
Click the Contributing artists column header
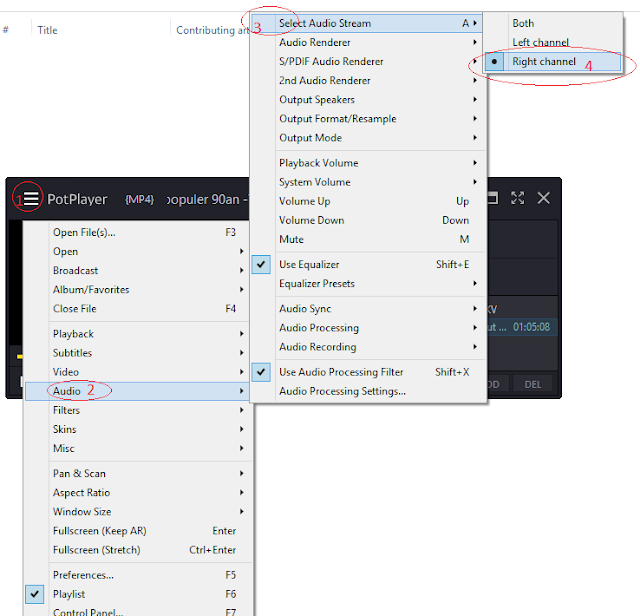(x=212, y=30)
